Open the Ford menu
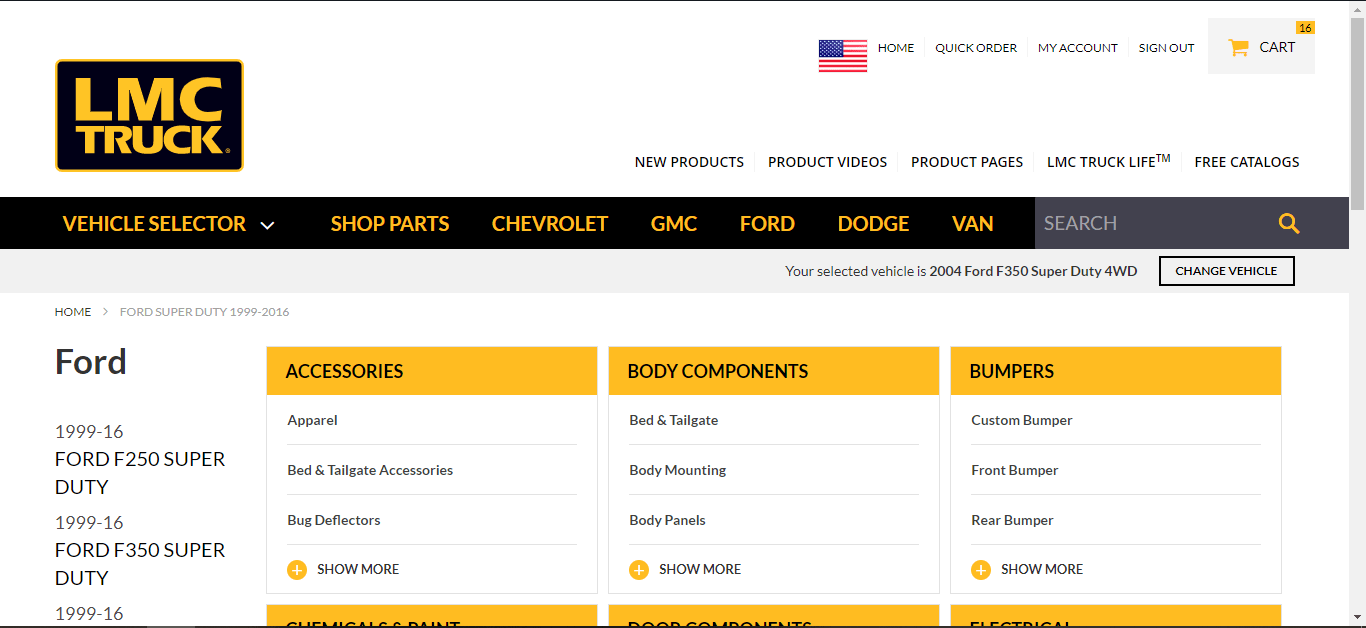 (x=767, y=224)
